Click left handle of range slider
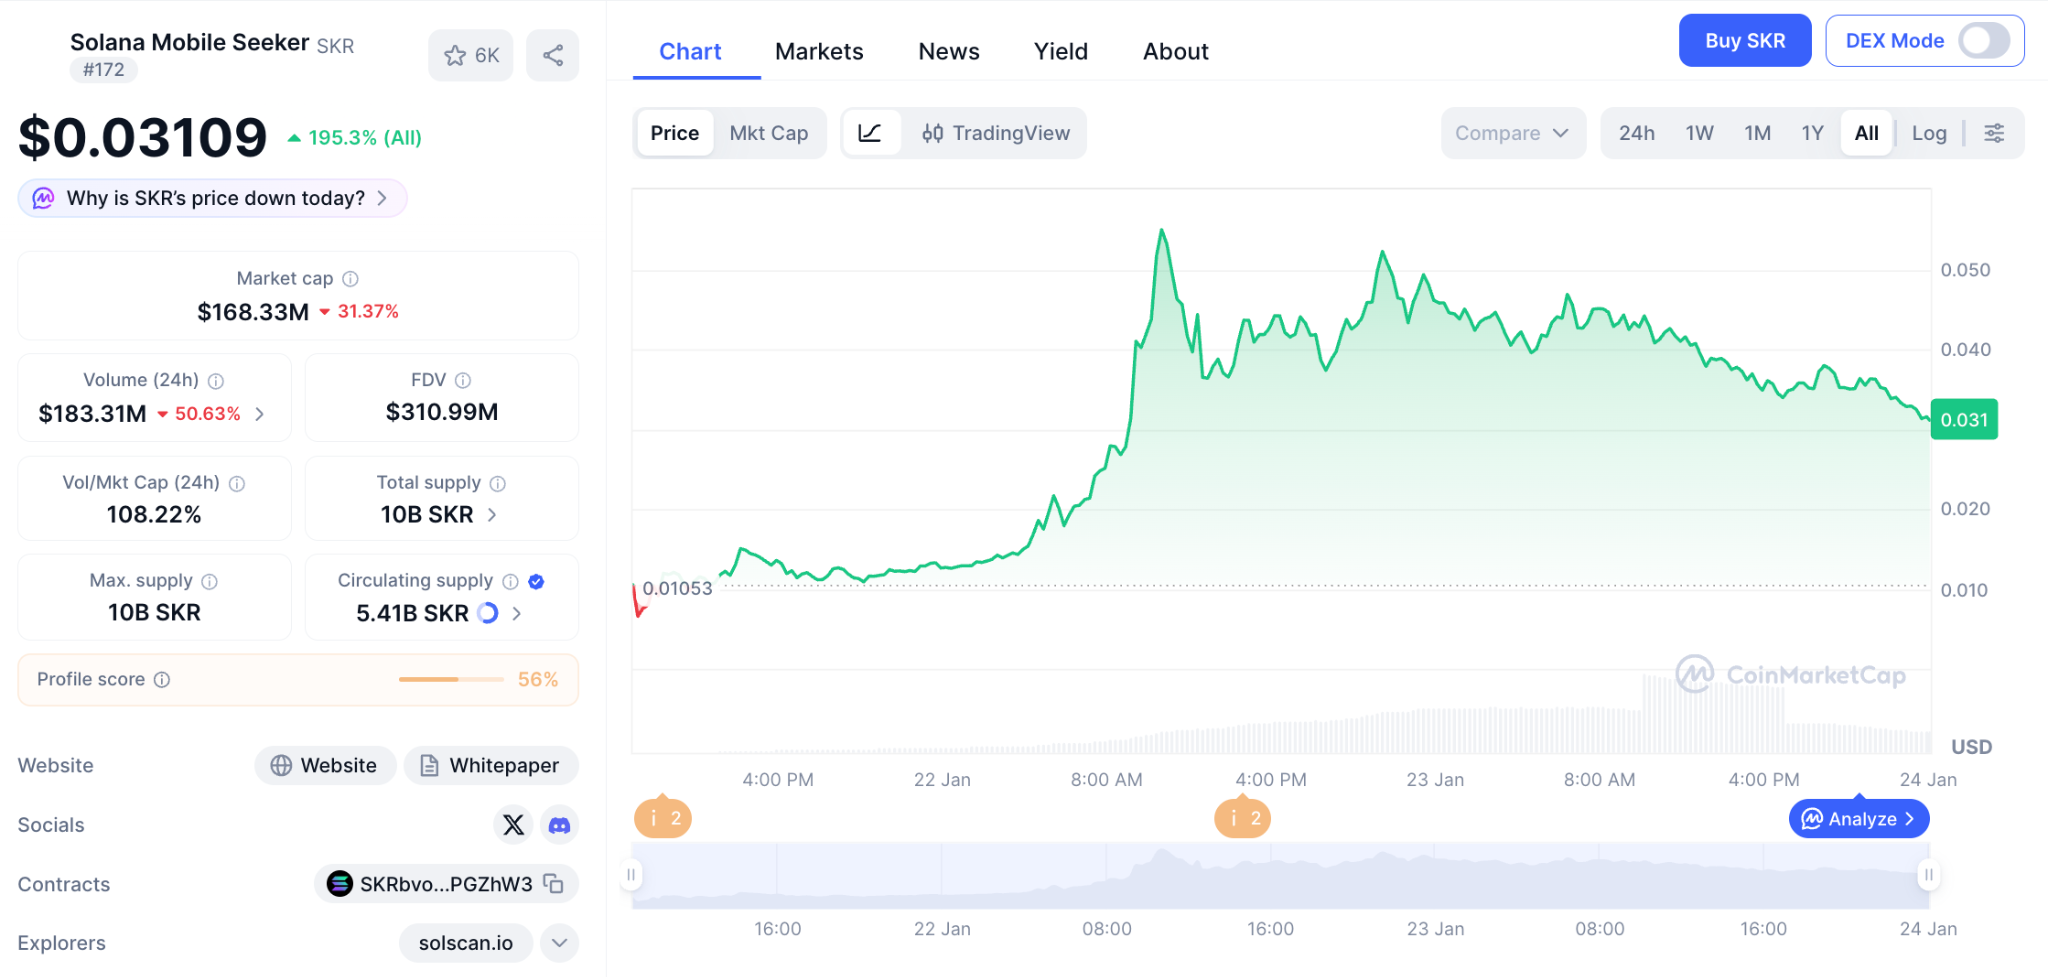The height and width of the screenshot is (977, 2048). pyautogui.click(x=631, y=875)
